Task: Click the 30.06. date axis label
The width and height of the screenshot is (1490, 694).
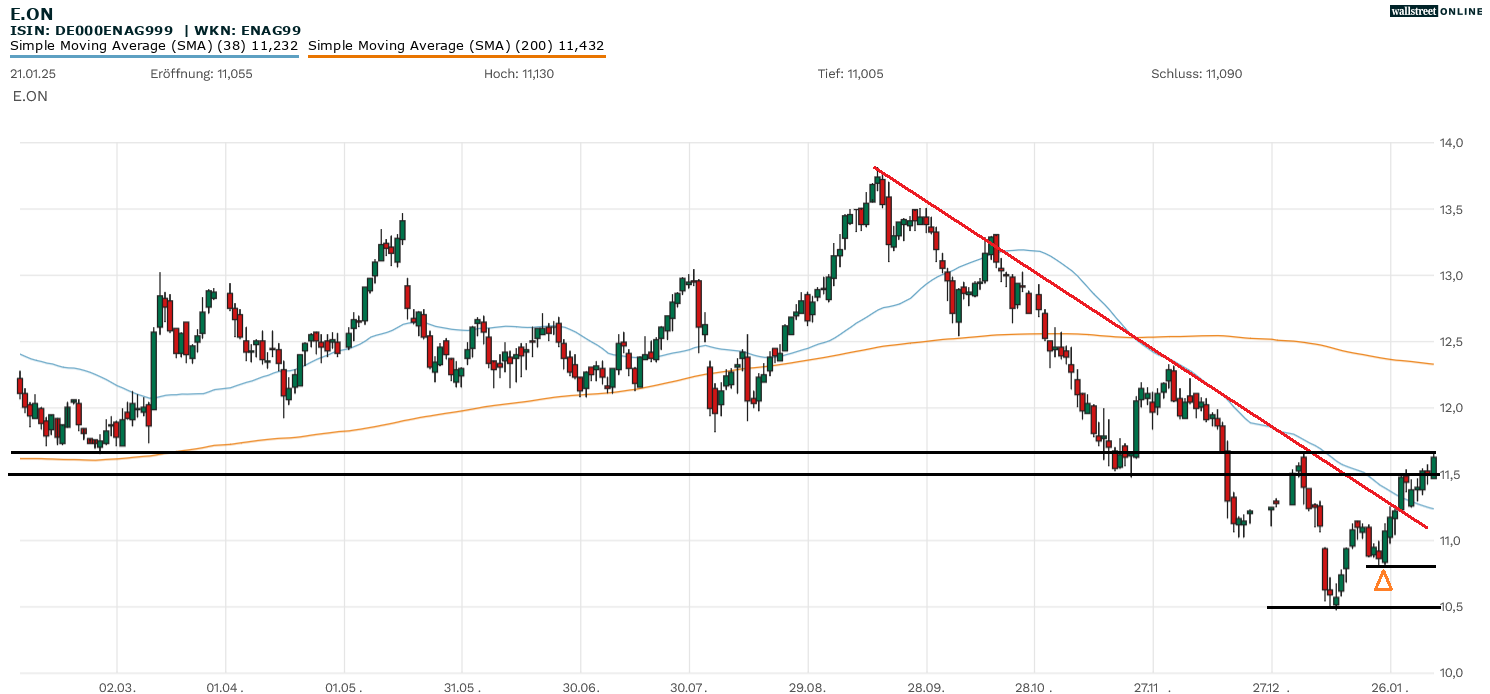Action: [580, 688]
